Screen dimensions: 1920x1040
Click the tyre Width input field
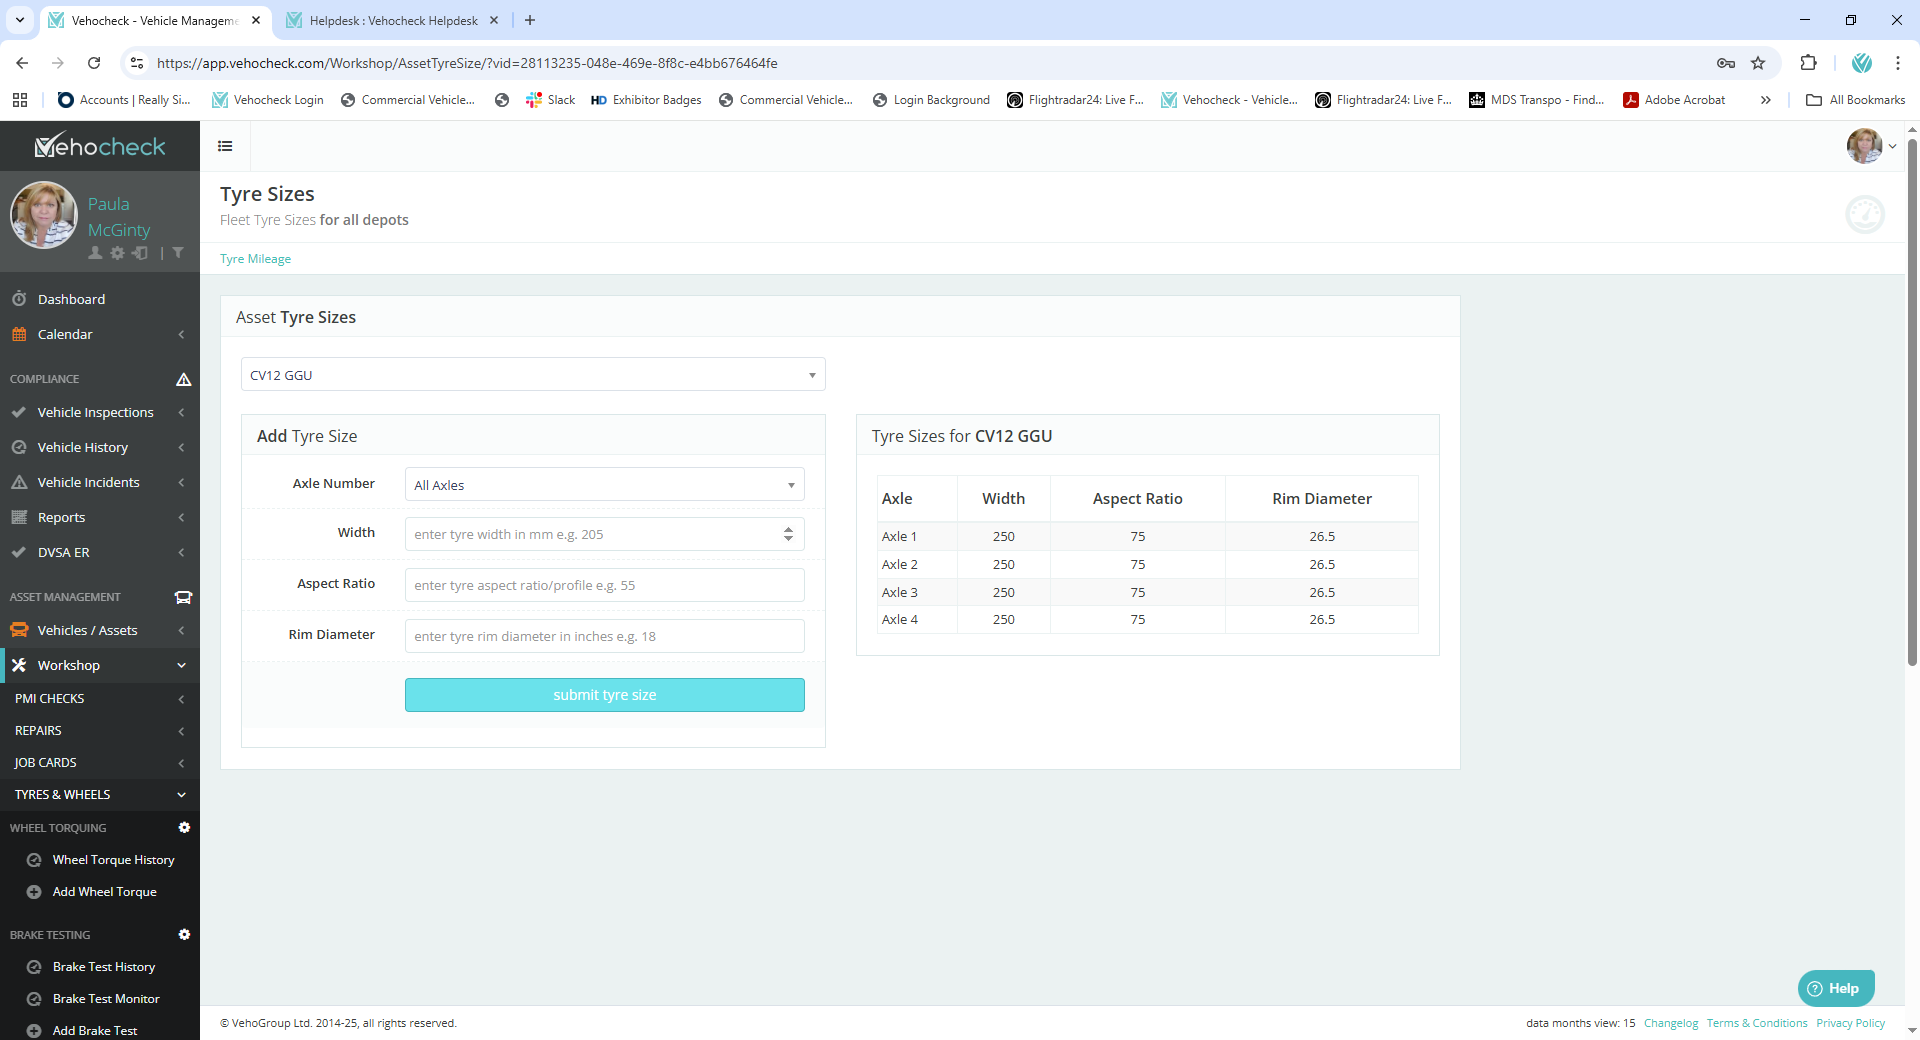(x=604, y=534)
